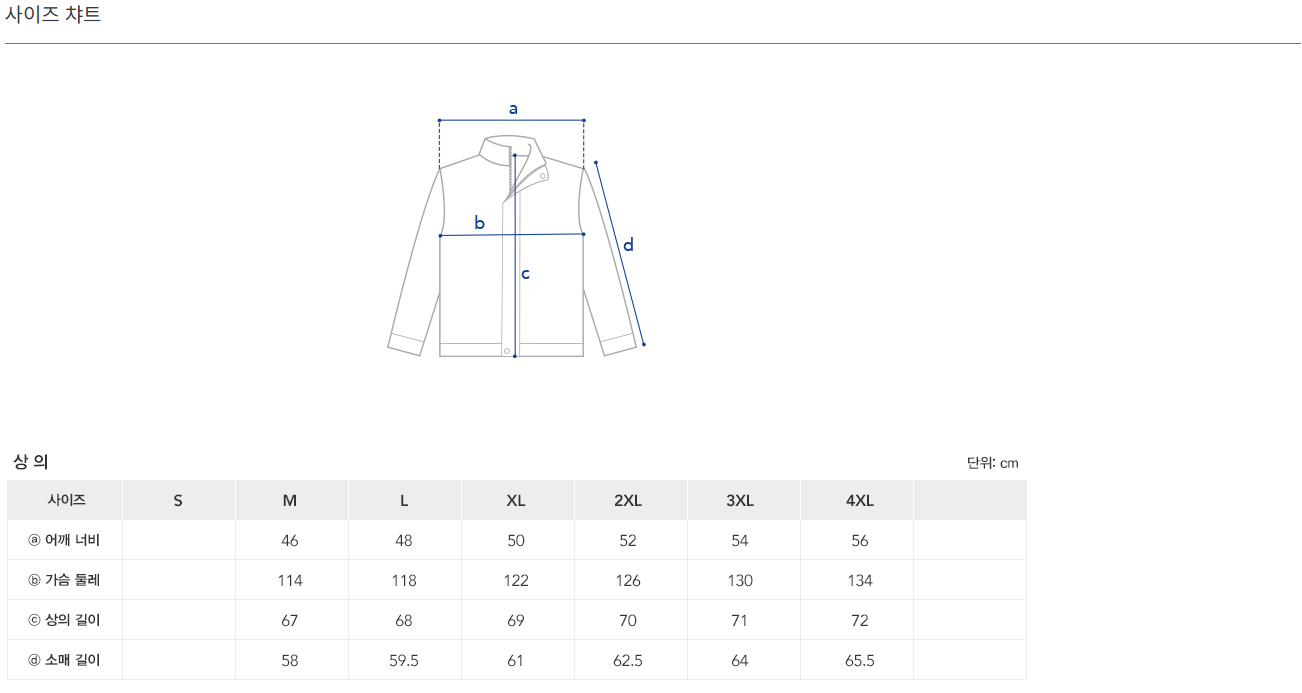The height and width of the screenshot is (693, 1302).
Task: Click the sleeve label 'd' on diagram
Action: [628, 245]
